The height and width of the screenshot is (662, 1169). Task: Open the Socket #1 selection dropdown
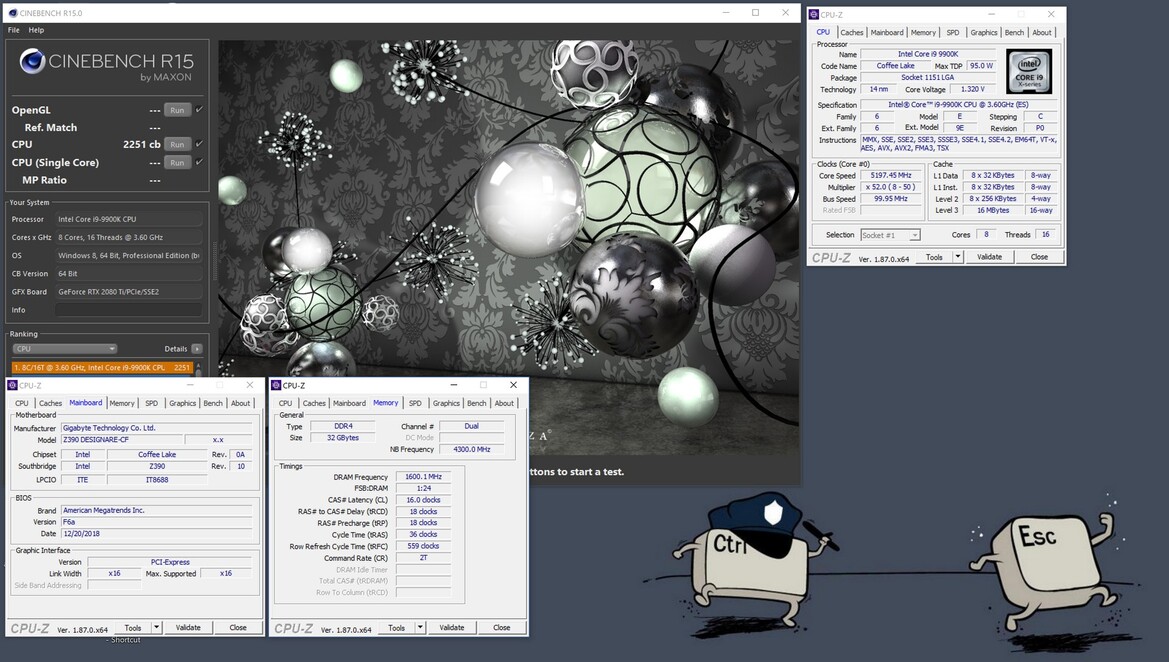[x=890, y=235]
